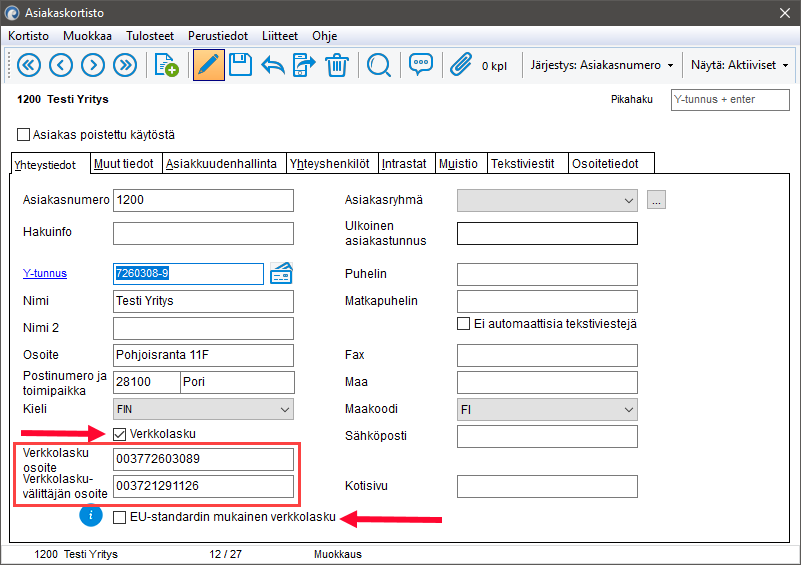Click the Kotisivu field
This screenshot has width=801, height=565.
point(547,486)
